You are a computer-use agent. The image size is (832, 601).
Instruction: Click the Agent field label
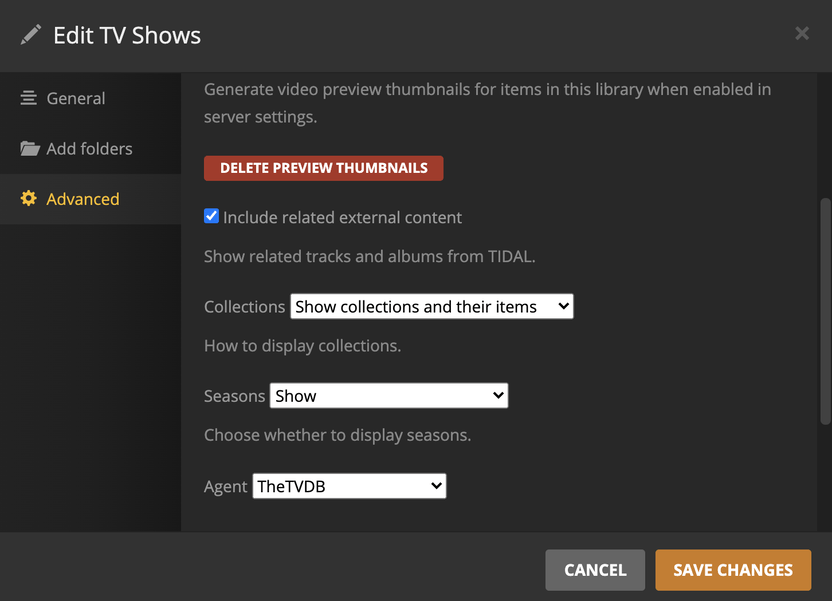click(225, 486)
